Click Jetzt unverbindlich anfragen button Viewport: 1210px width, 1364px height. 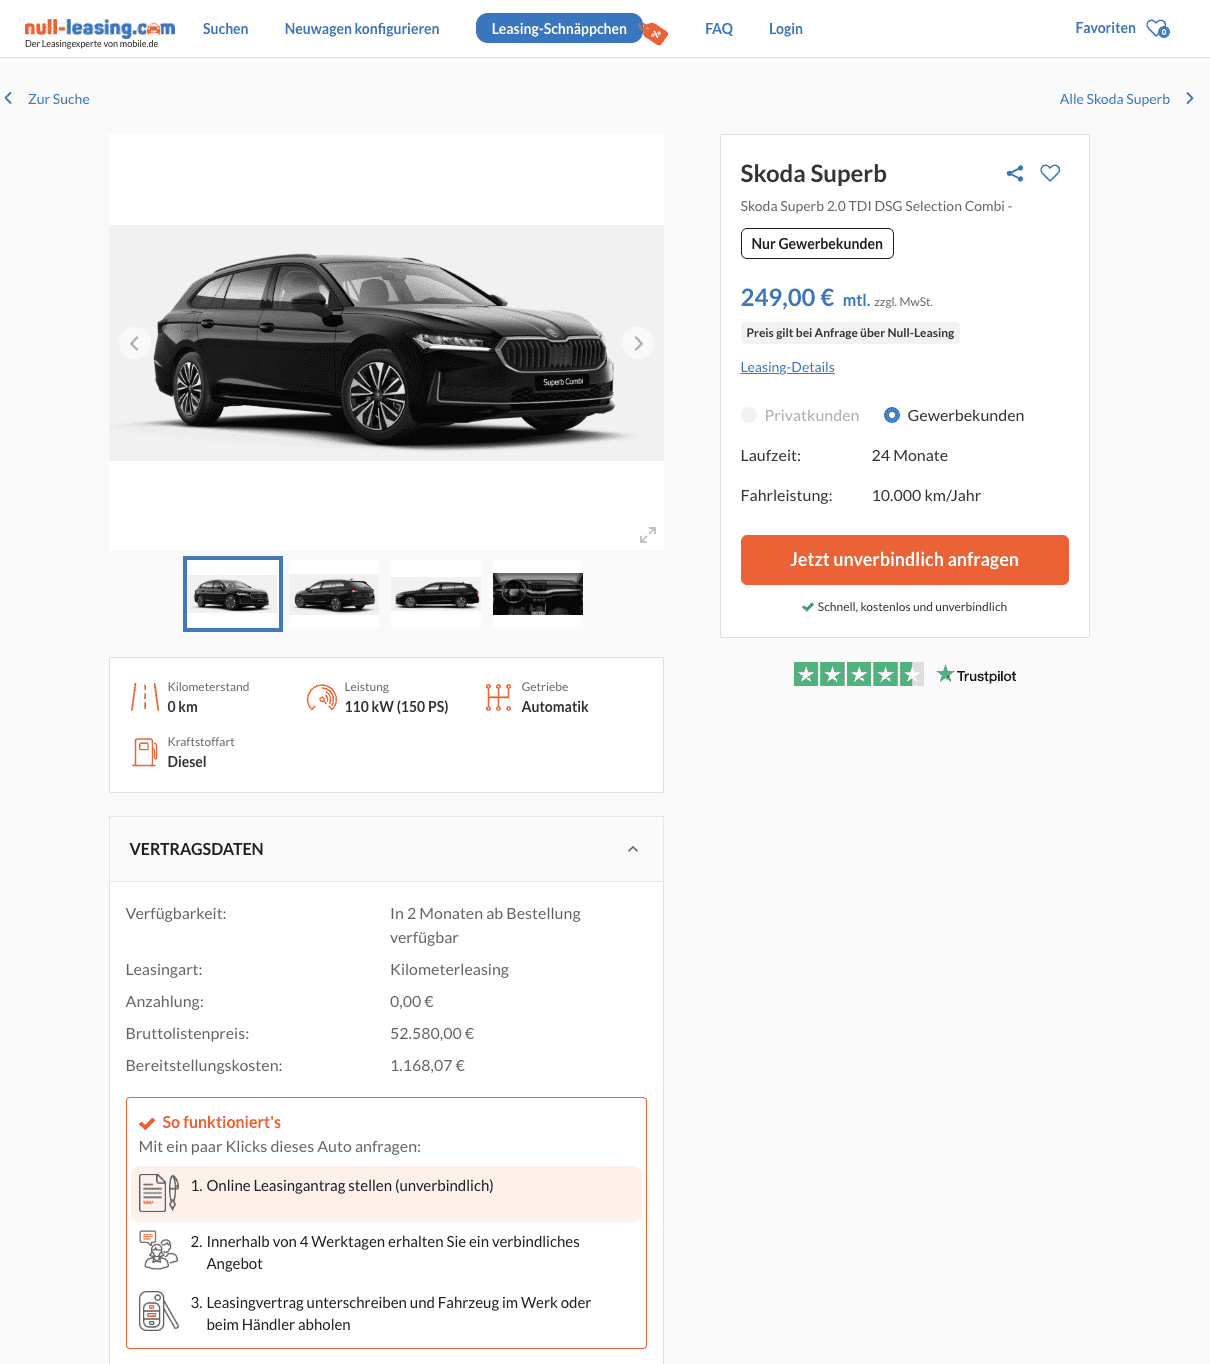pos(904,560)
